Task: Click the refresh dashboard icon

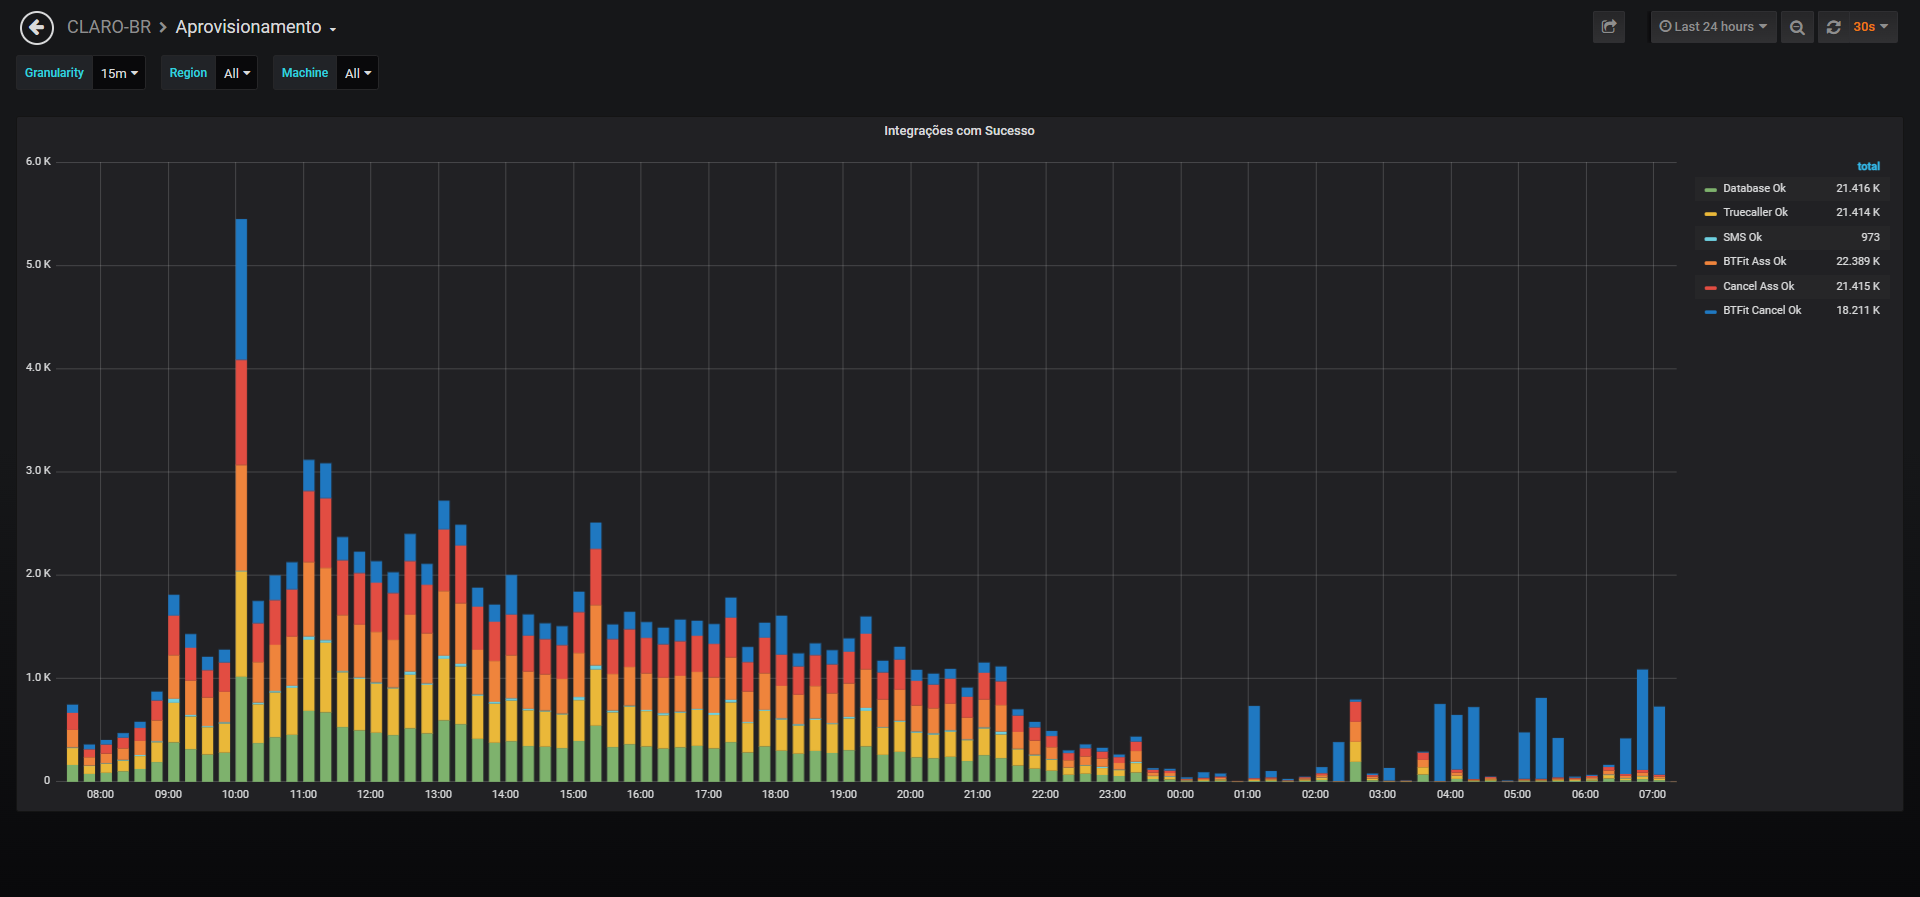Action: coord(1833,27)
